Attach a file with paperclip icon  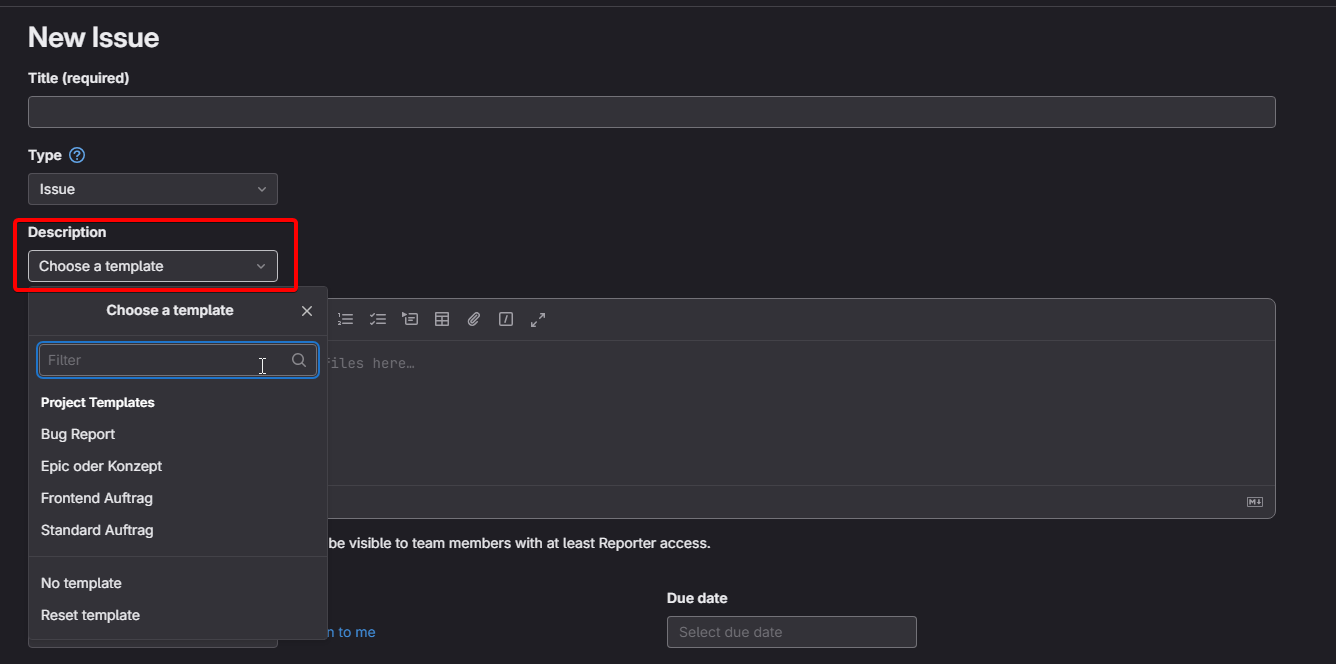(474, 319)
